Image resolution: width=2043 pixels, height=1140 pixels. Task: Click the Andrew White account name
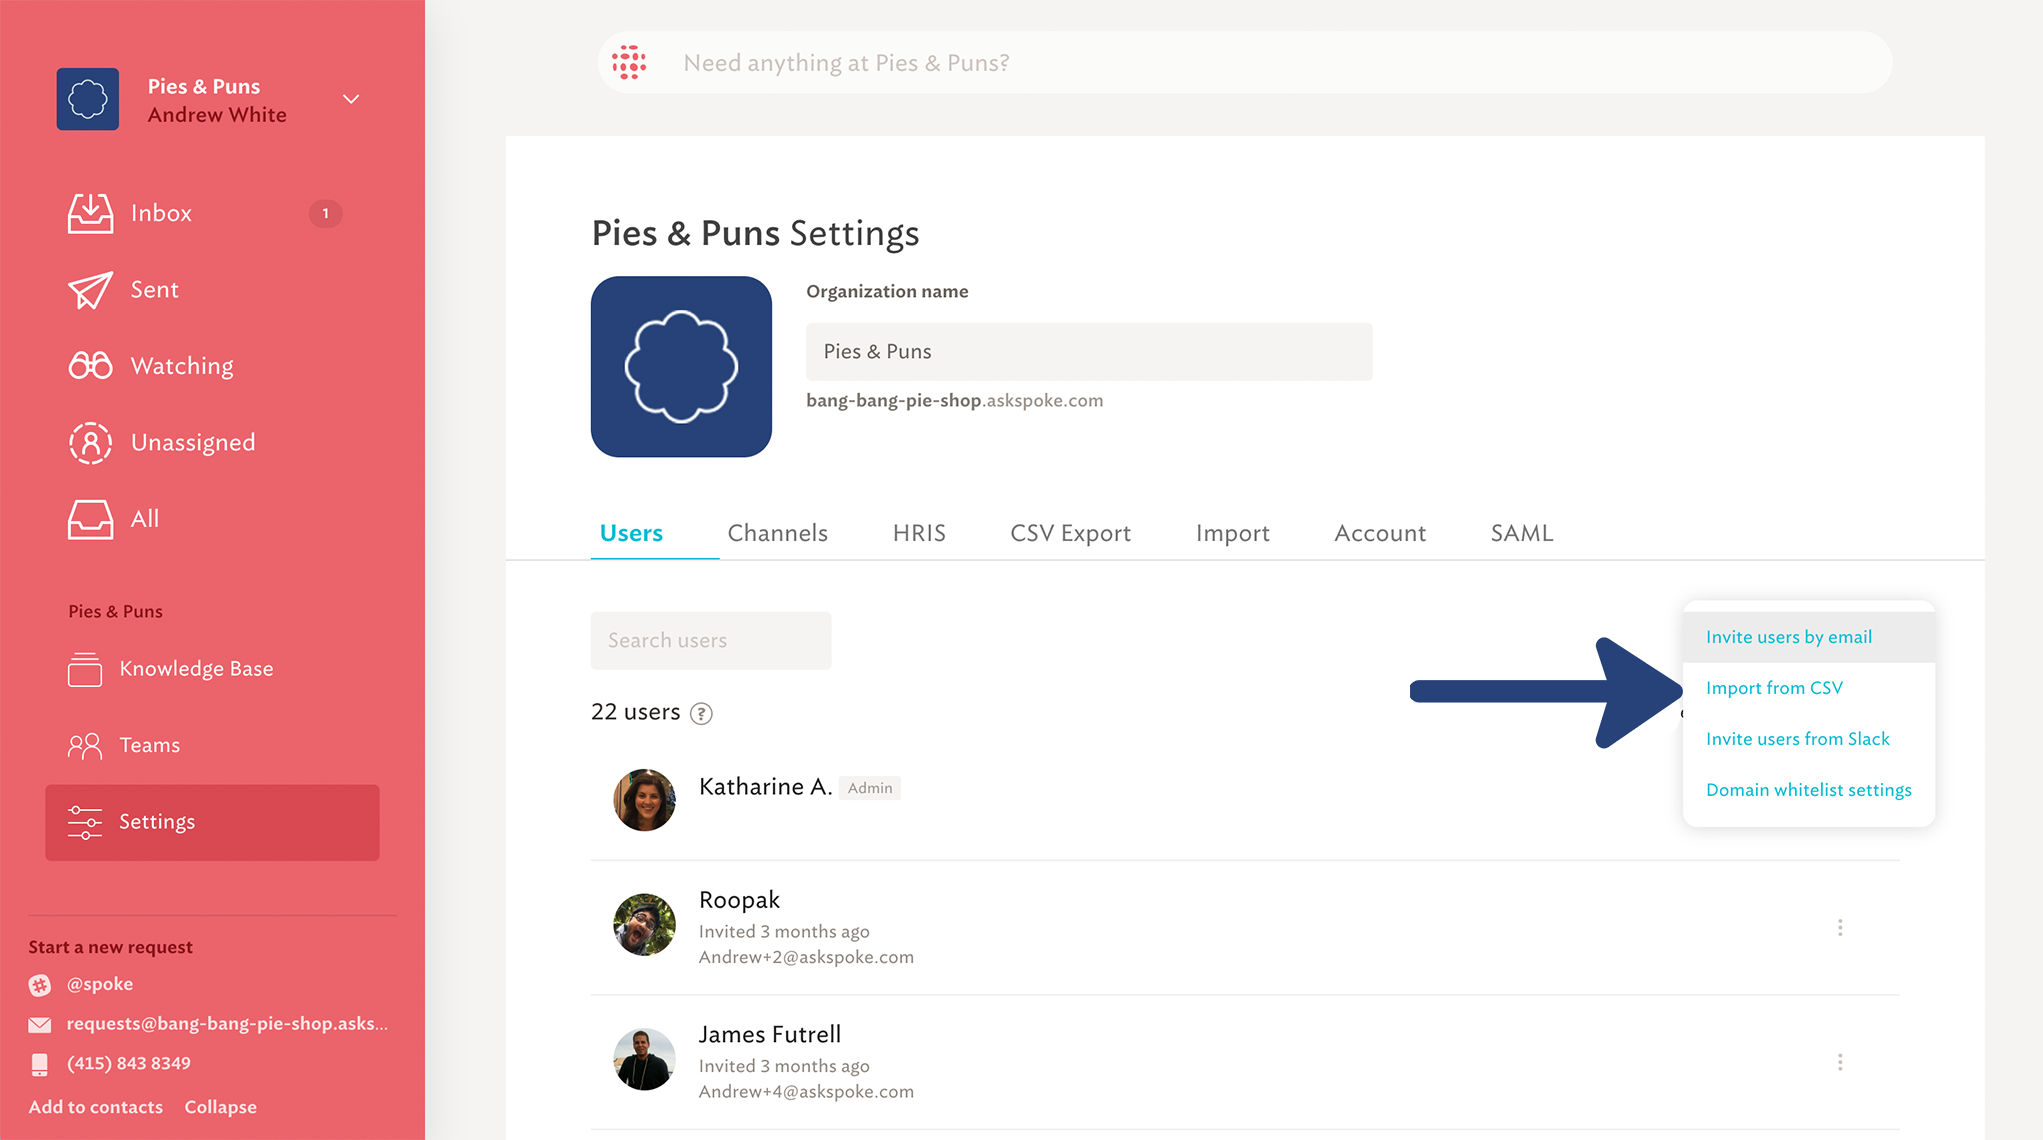click(x=217, y=115)
